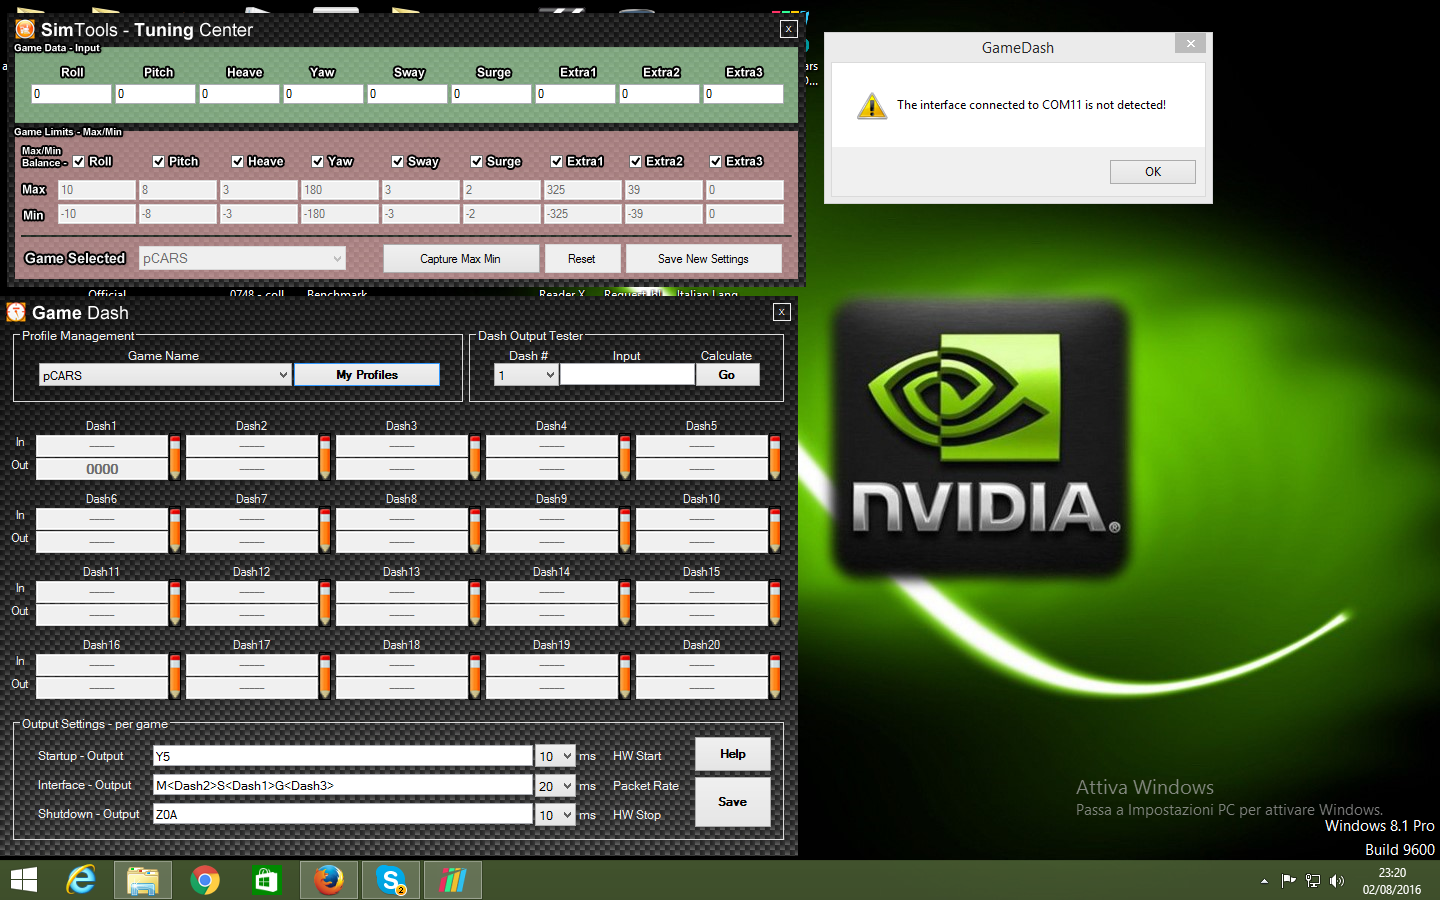The image size is (1440, 900).
Task: Toggle the Extra2 balance checkbox
Action: (x=635, y=161)
